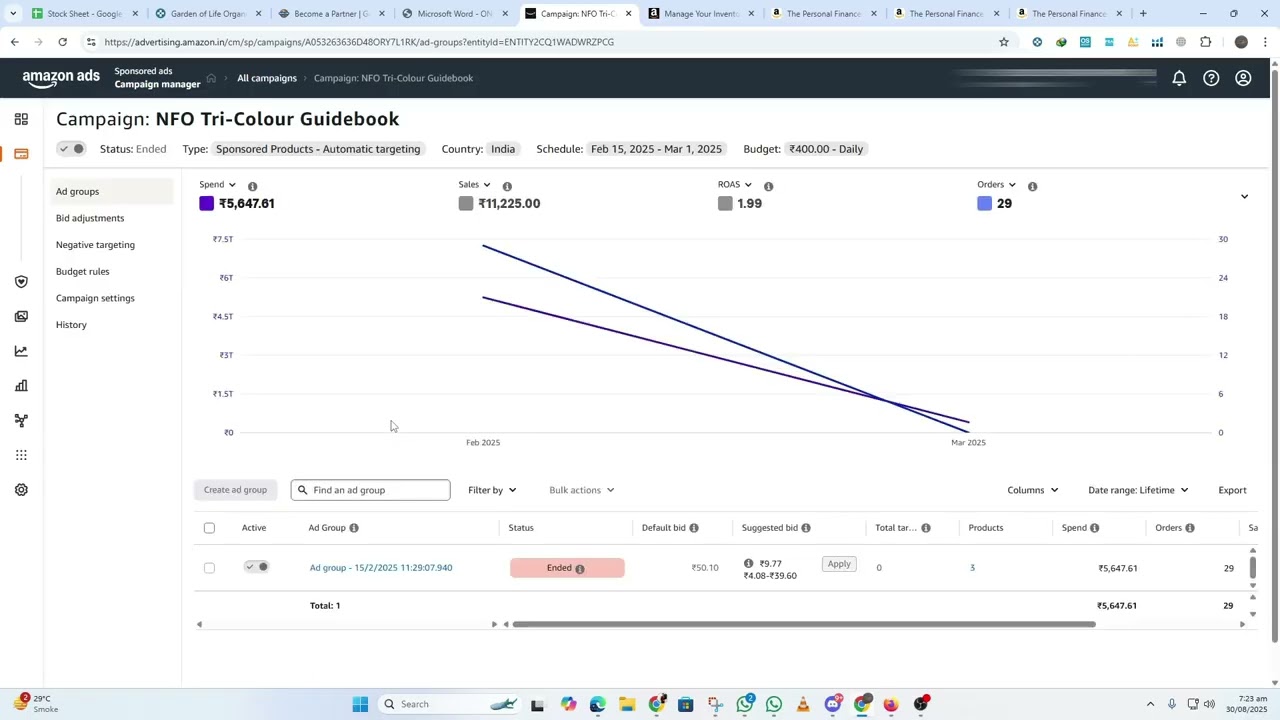Click the browser address bar URL
Viewport: 1280px width, 720px height.
click(x=359, y=42)
